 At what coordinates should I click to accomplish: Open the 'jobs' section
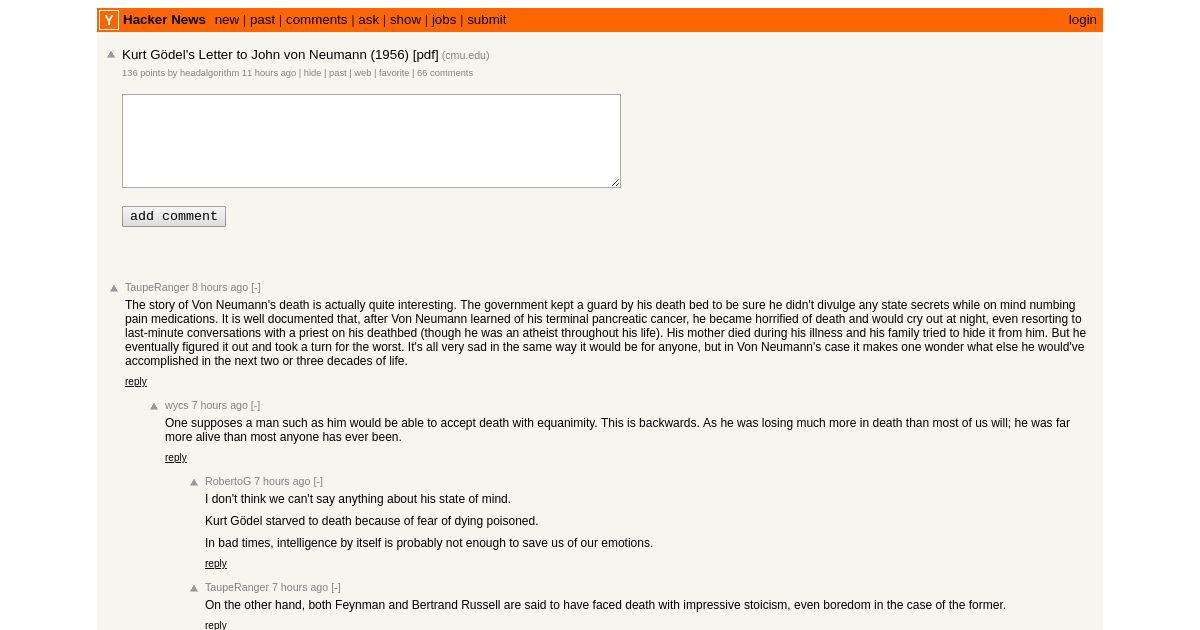point(444,20)
